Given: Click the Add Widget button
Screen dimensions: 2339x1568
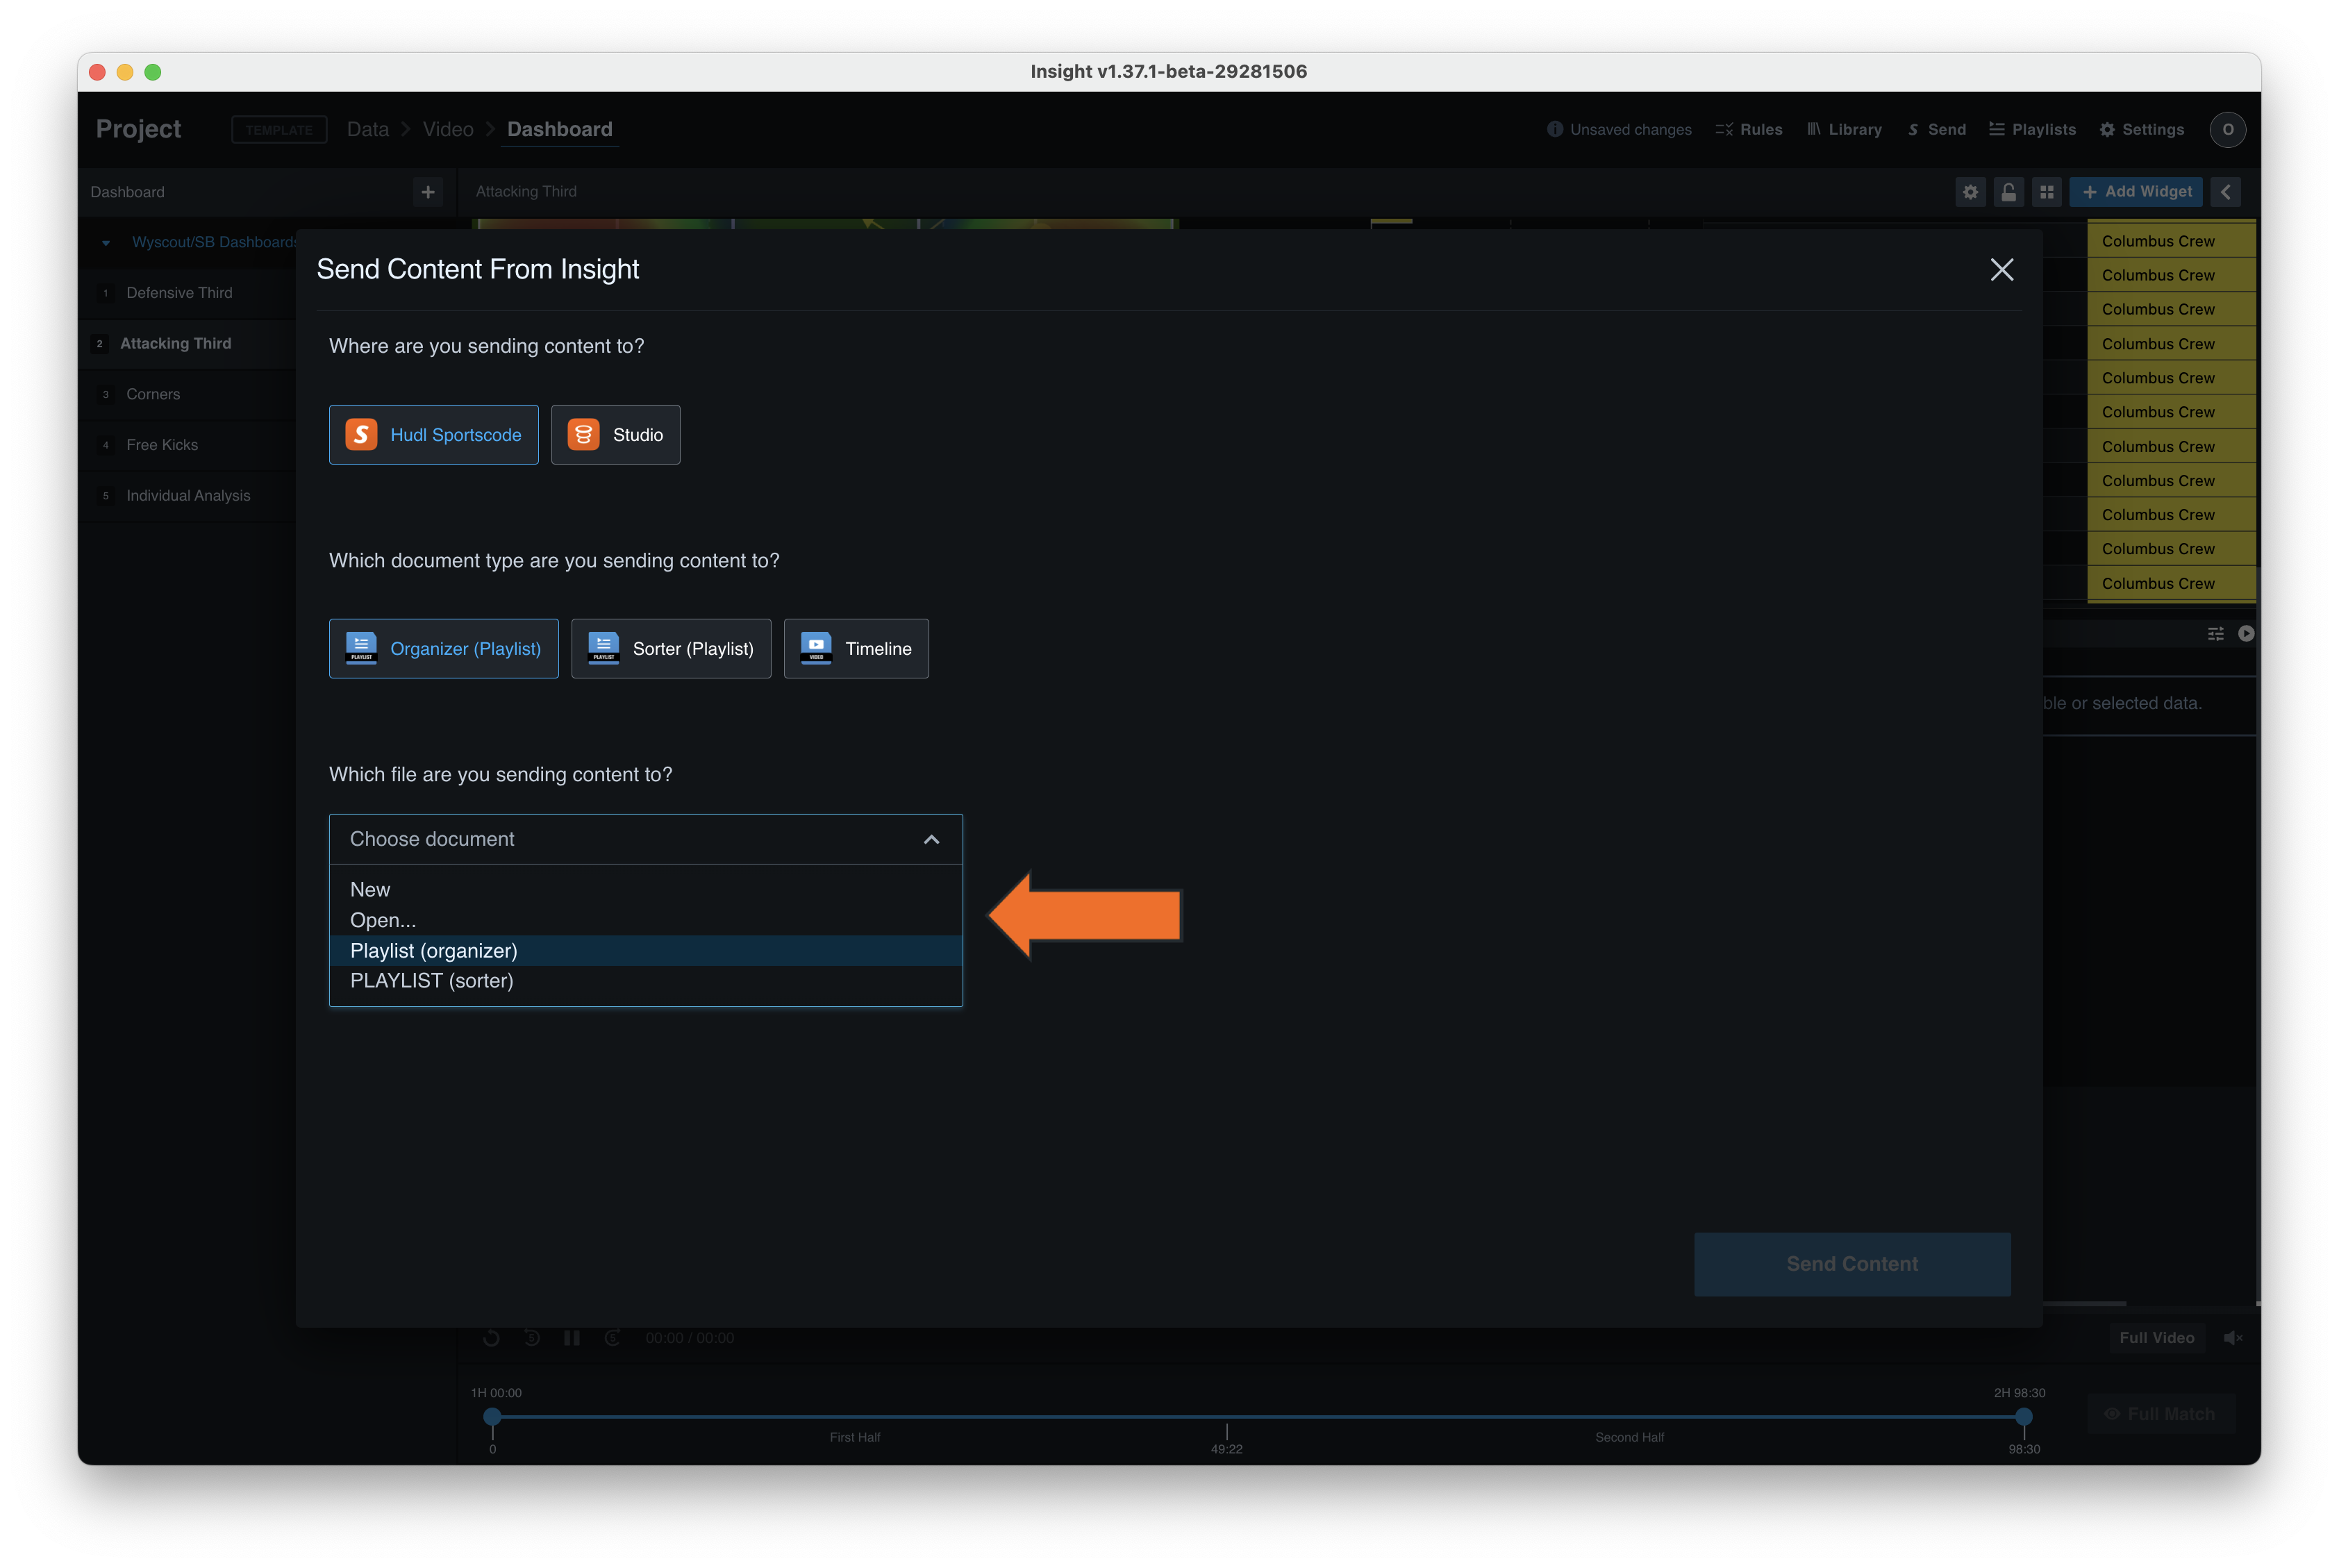Looking at the screenshot, I should [x=2136, y=192].
